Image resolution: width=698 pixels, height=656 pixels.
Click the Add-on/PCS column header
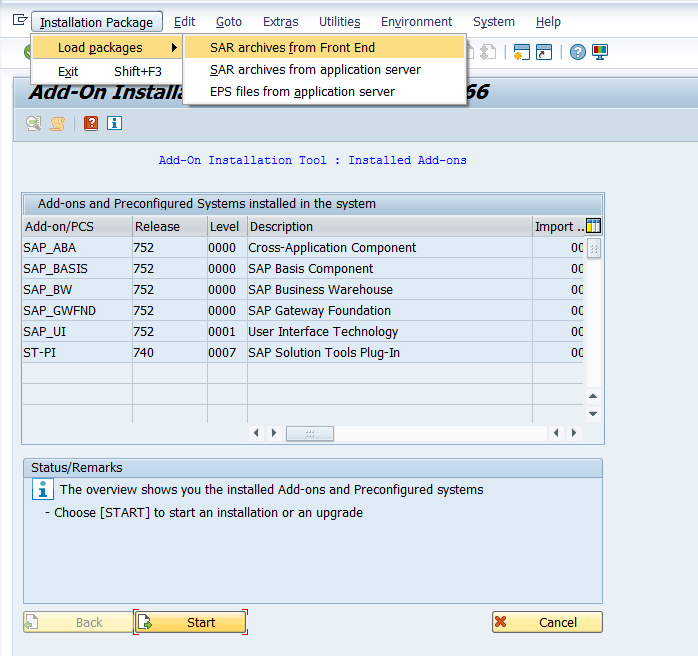pos(77,227)
